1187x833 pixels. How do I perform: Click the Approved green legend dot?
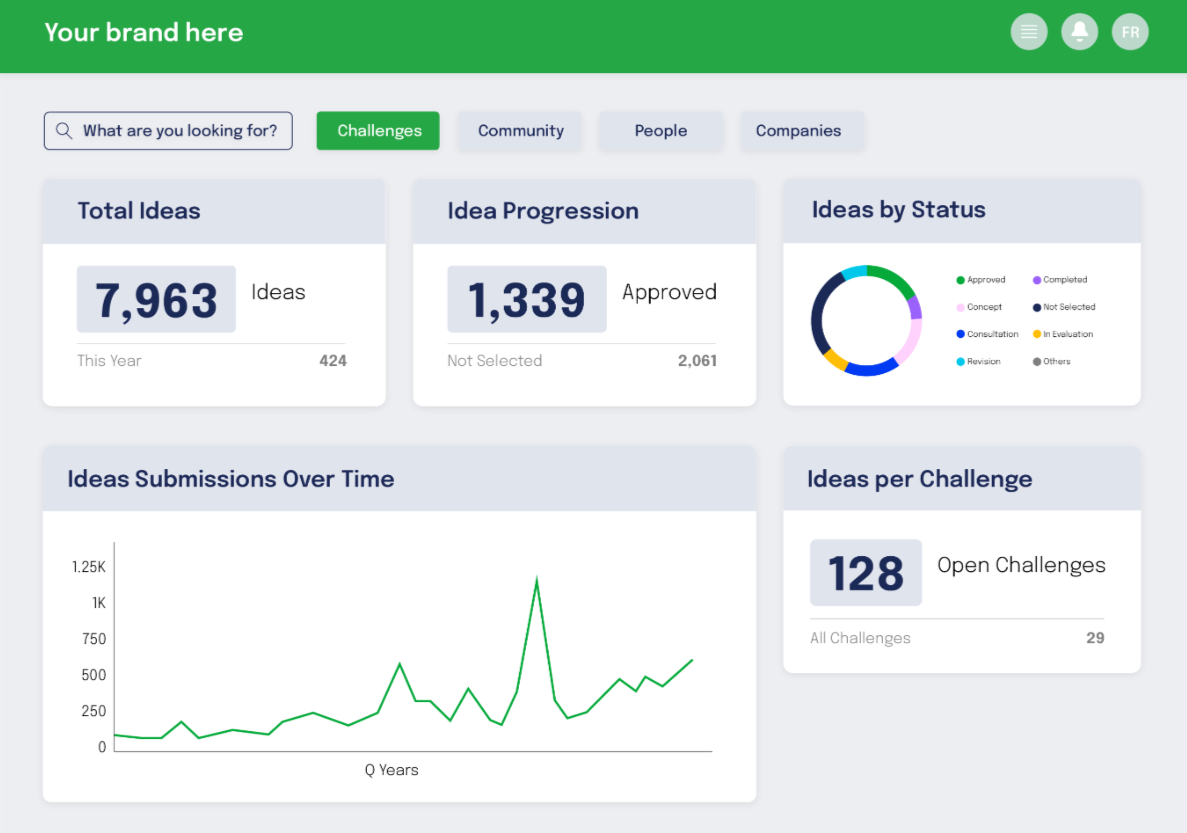961,280
